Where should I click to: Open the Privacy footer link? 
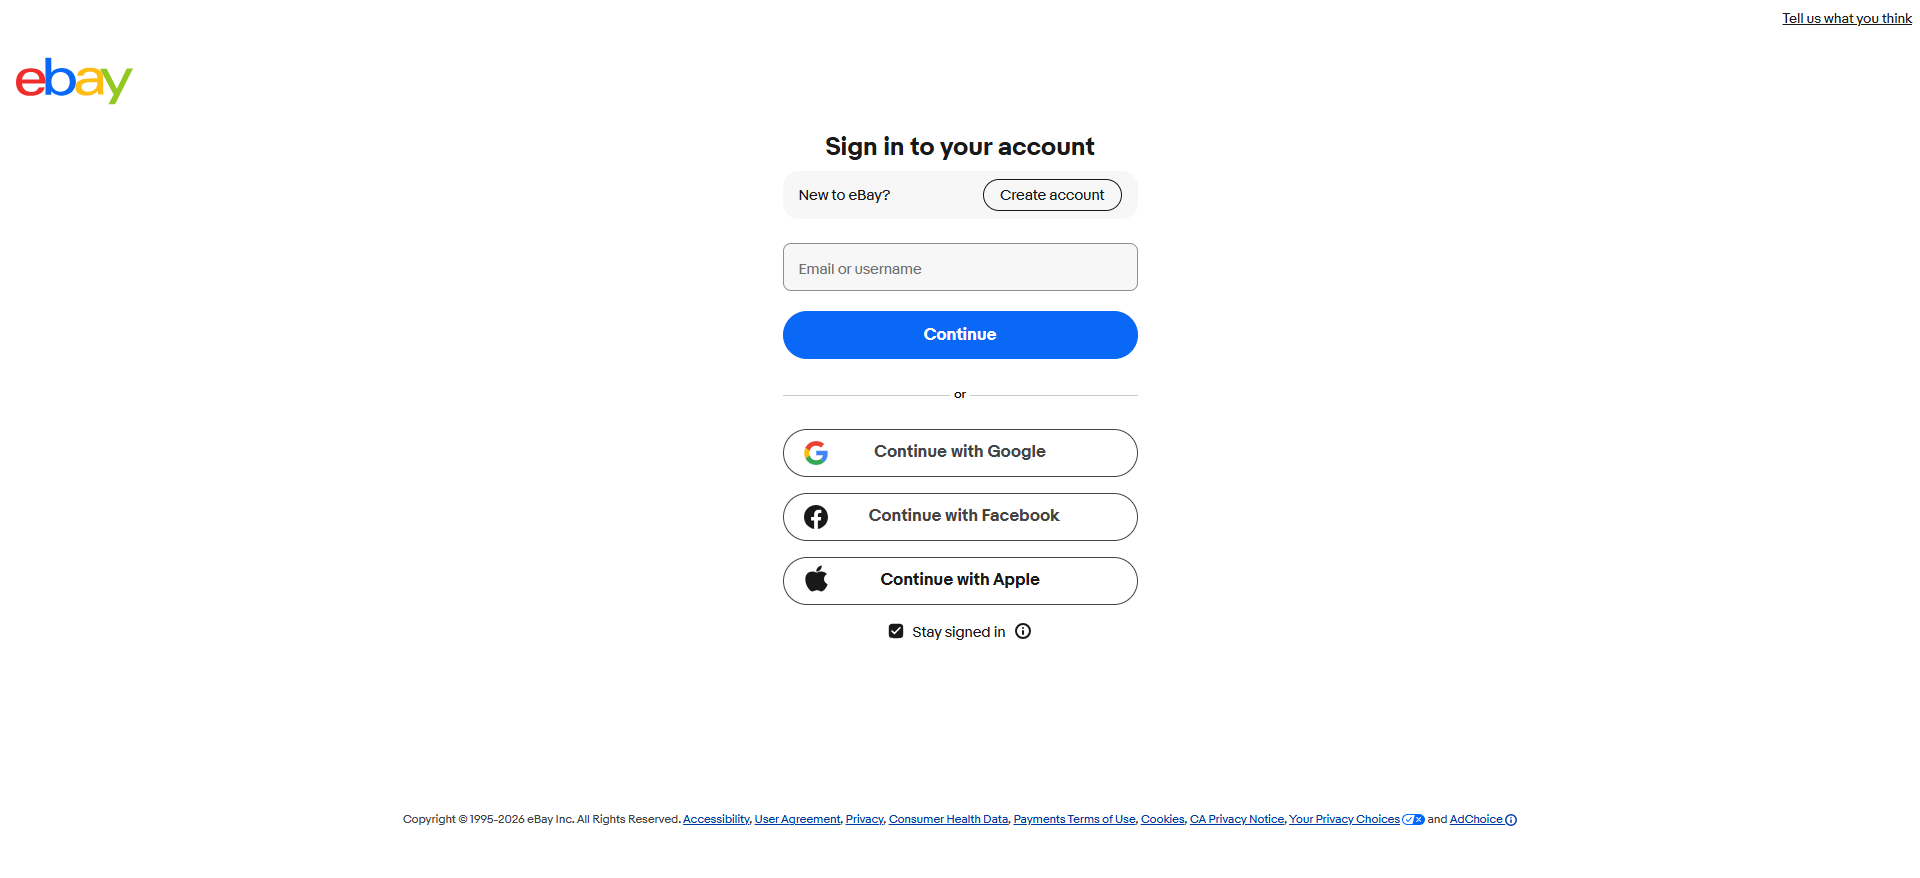pyautogui.click(x=864, y=819)
